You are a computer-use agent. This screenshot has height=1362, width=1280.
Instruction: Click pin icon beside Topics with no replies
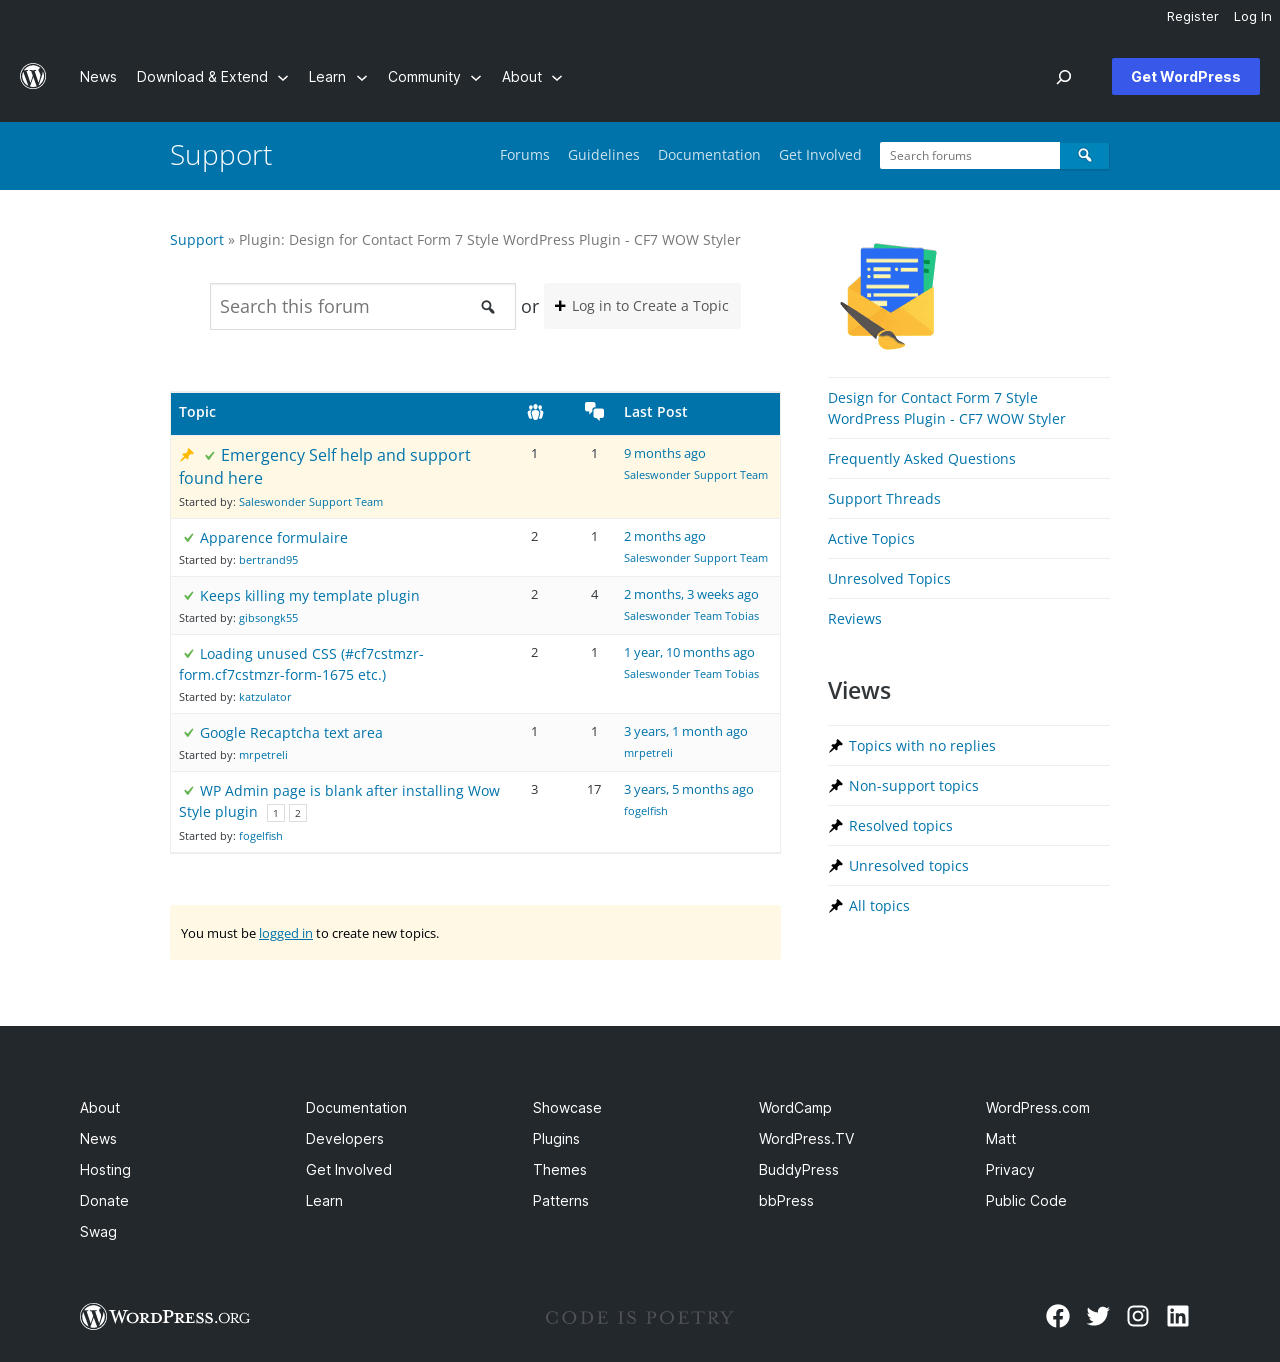coord(836,746)
